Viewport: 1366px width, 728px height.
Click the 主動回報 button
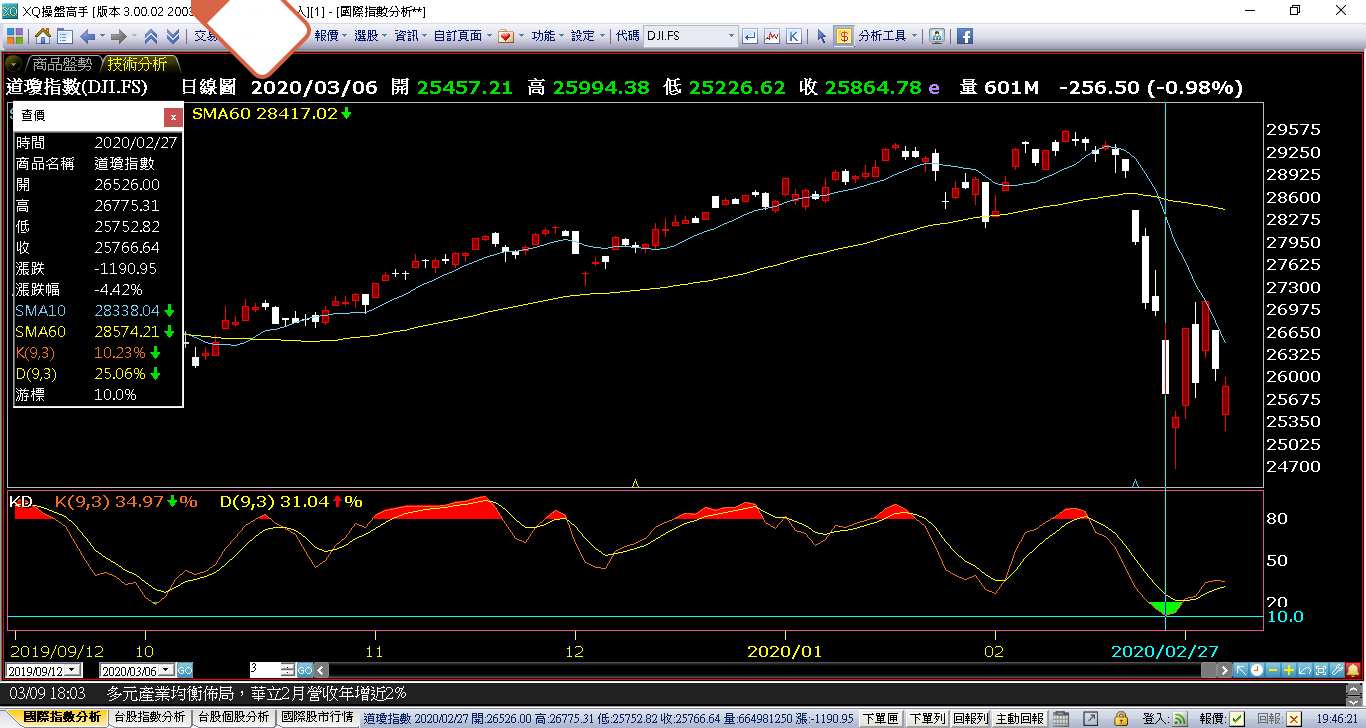(x=1019, y=718)
